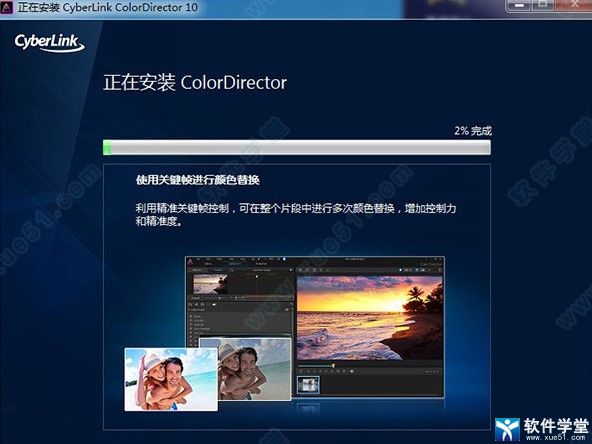Image resolution: width=592 pixels, height=444 pixels.
Task: Click the keyframe description paragraph text
Action: [296, 214]
